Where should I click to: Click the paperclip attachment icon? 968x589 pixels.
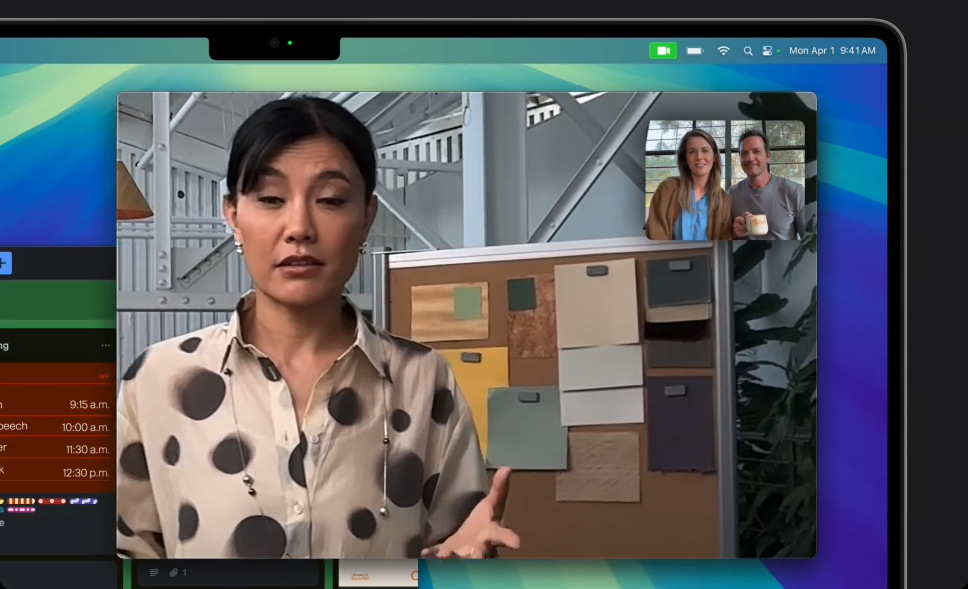(173, 573)
